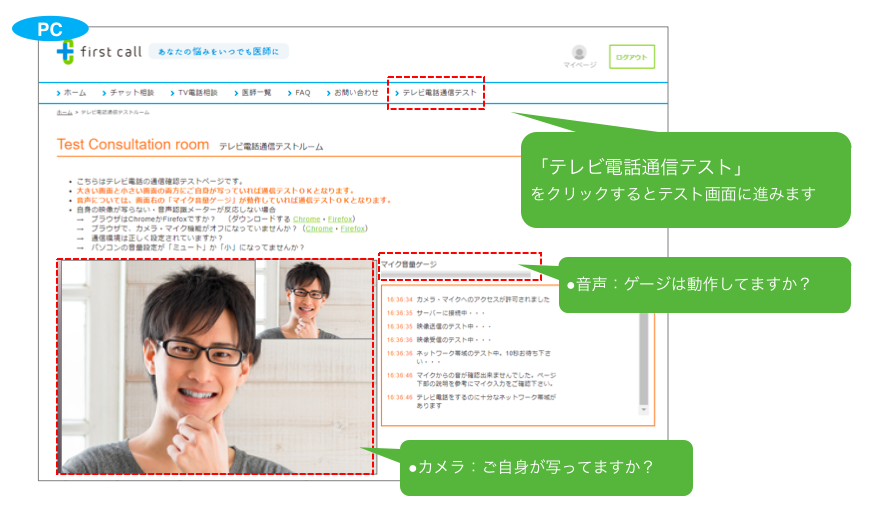Open the マイページ user avatar icon
The image size is (870, 518).
[x=579, y=53]
